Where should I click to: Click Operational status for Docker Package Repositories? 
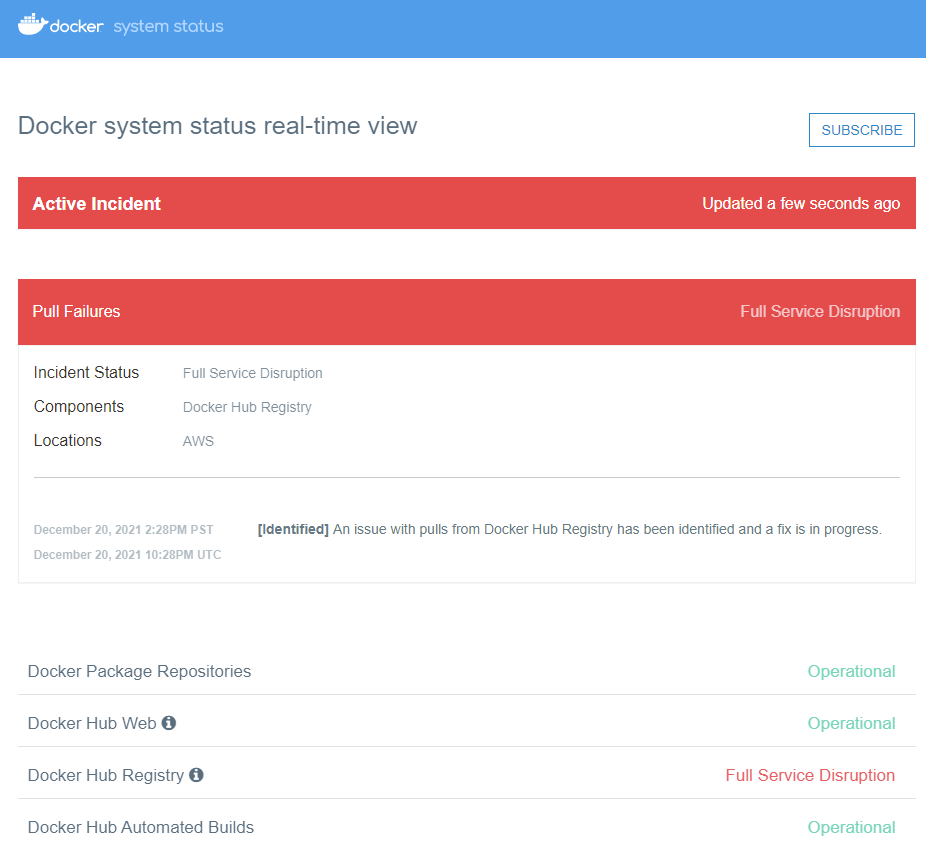(x=851, y=672)
